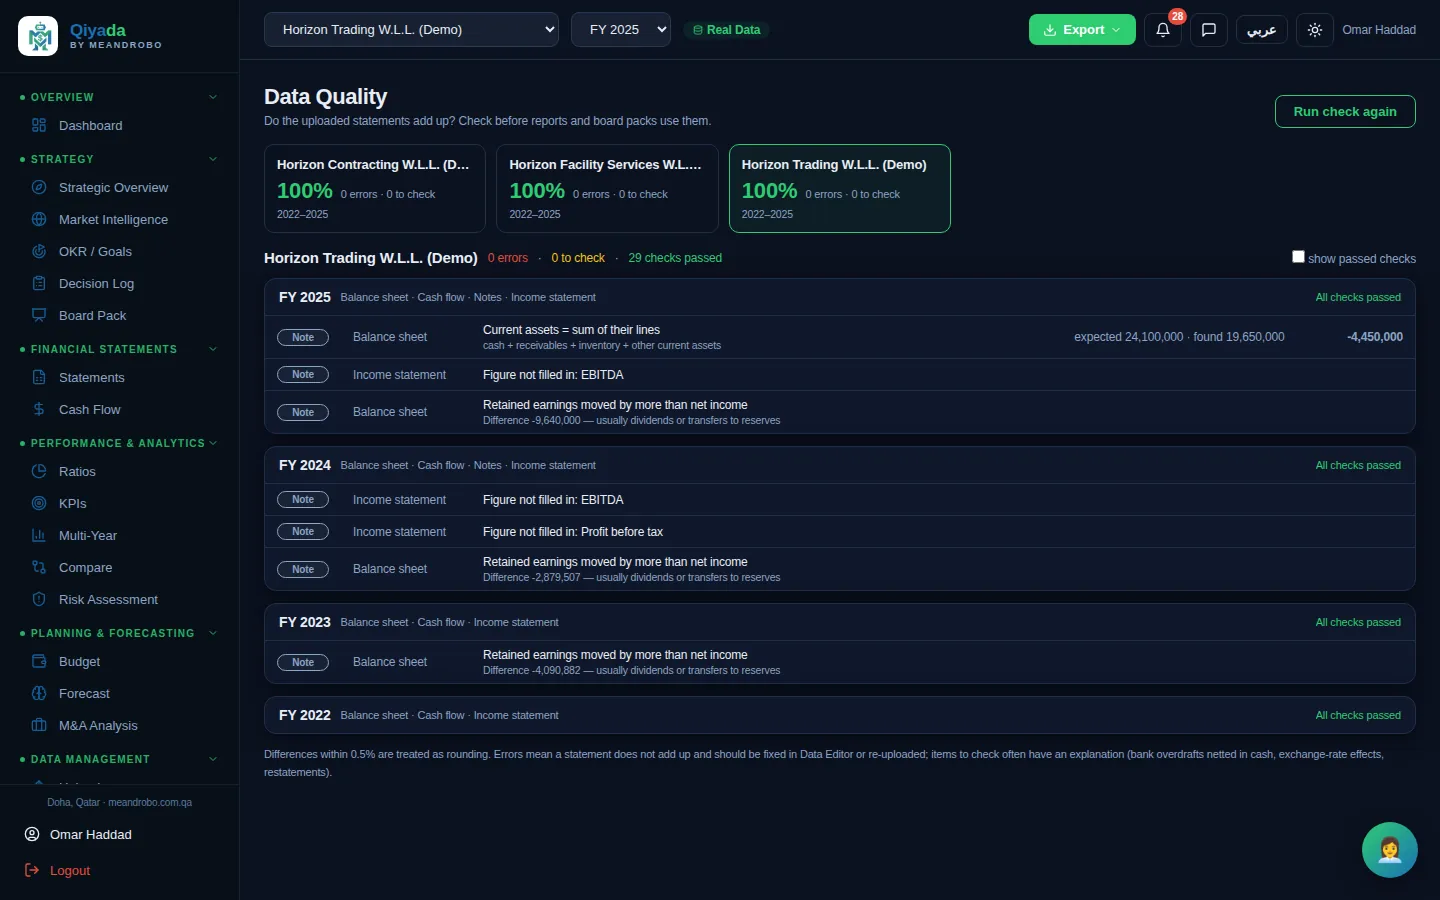This screenshot has width=1440, height=900.
Task: Click '0 errors' next to Horizon Trading heading
Action: click(x=508, y=258)
